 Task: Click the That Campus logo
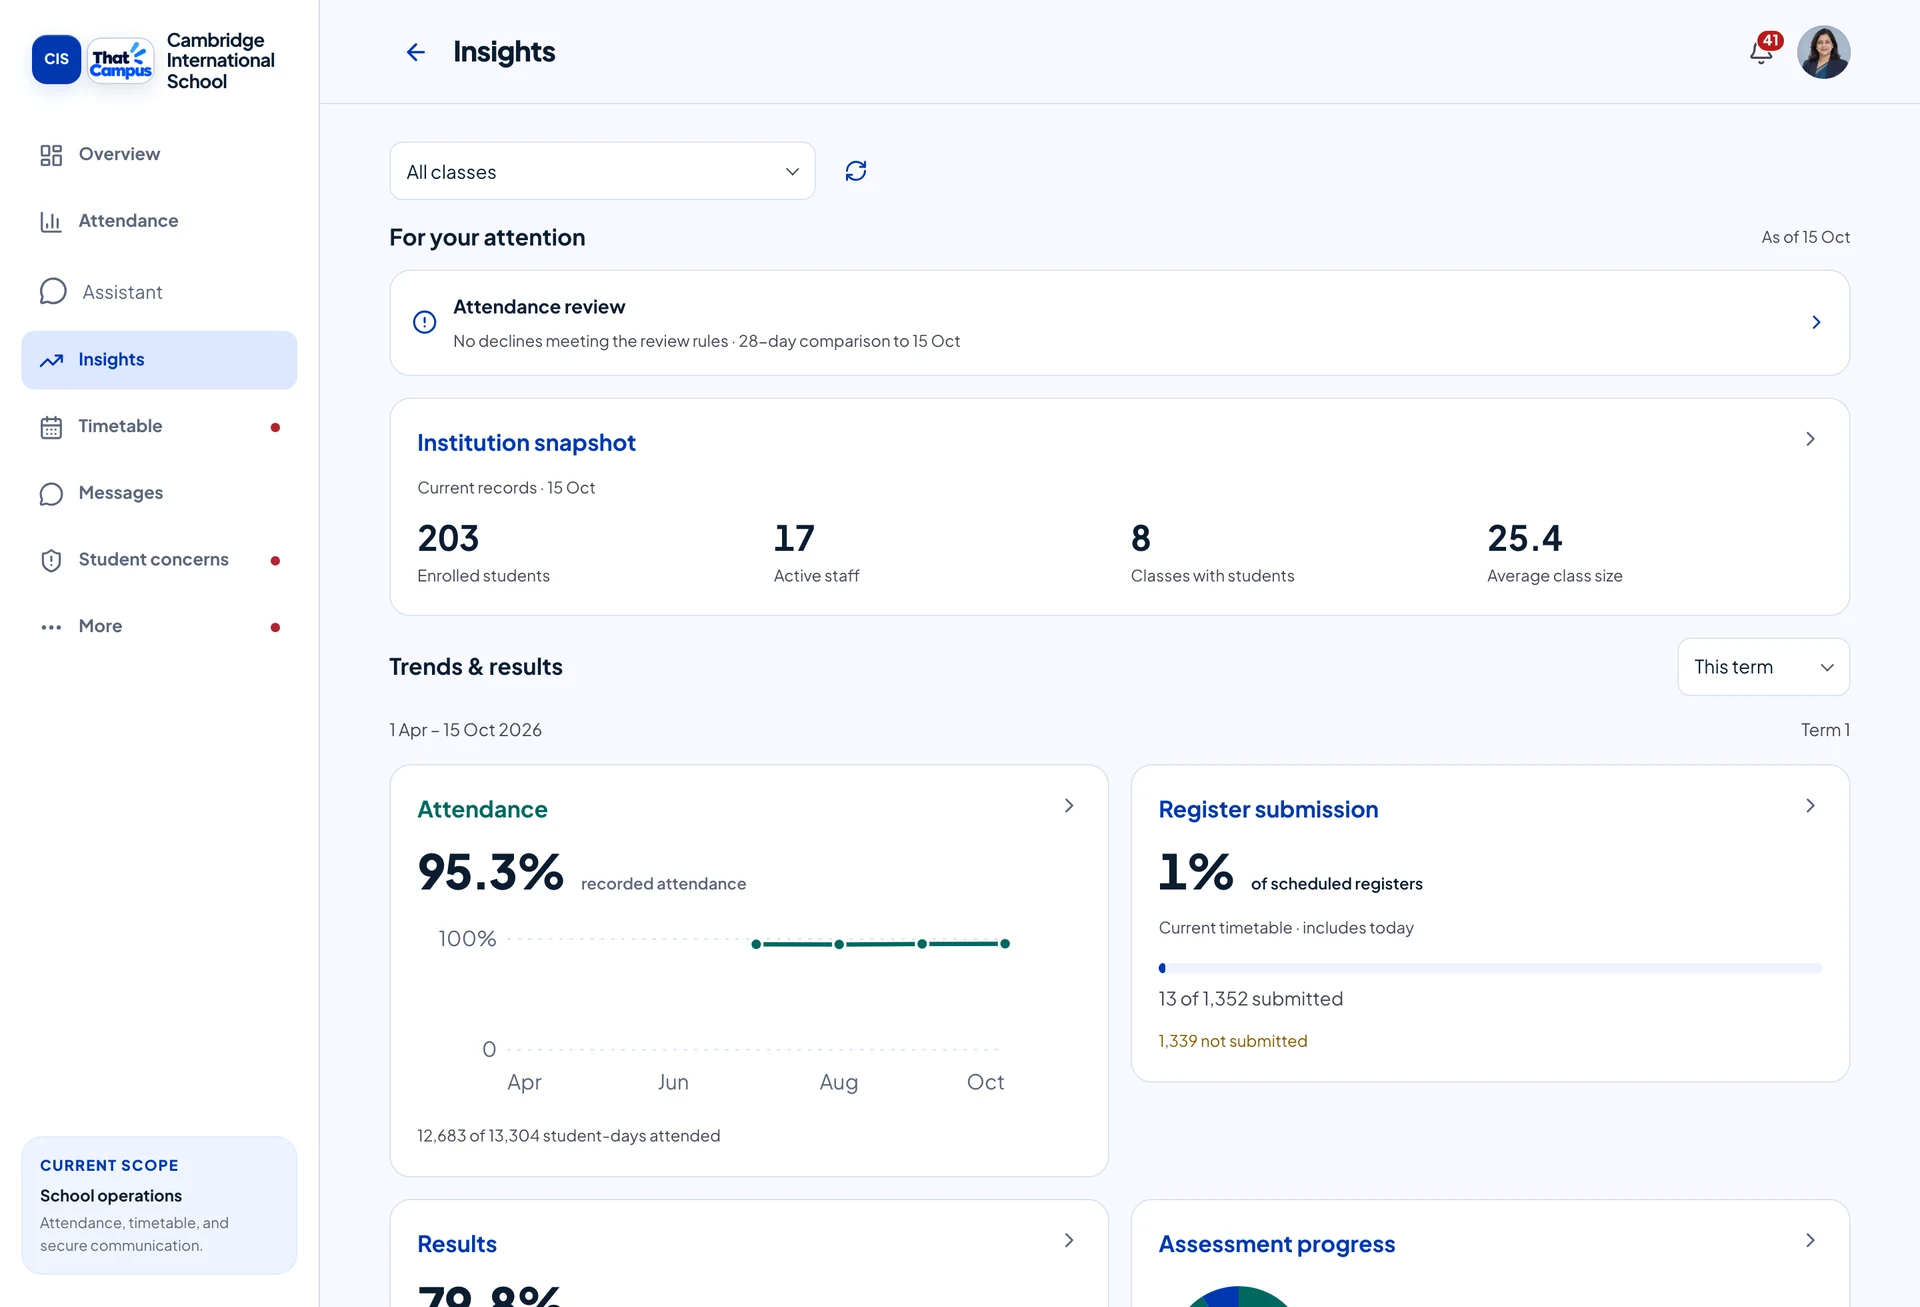coord(121,60)
